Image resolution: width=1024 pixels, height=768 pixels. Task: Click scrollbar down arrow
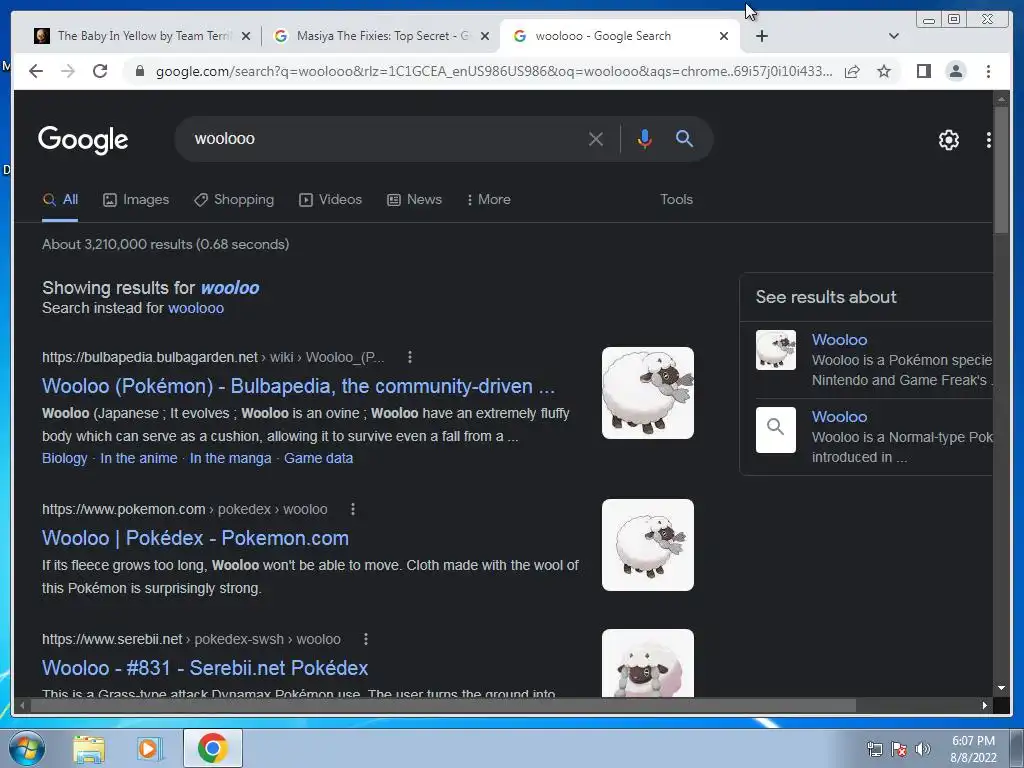(1000, 688)
